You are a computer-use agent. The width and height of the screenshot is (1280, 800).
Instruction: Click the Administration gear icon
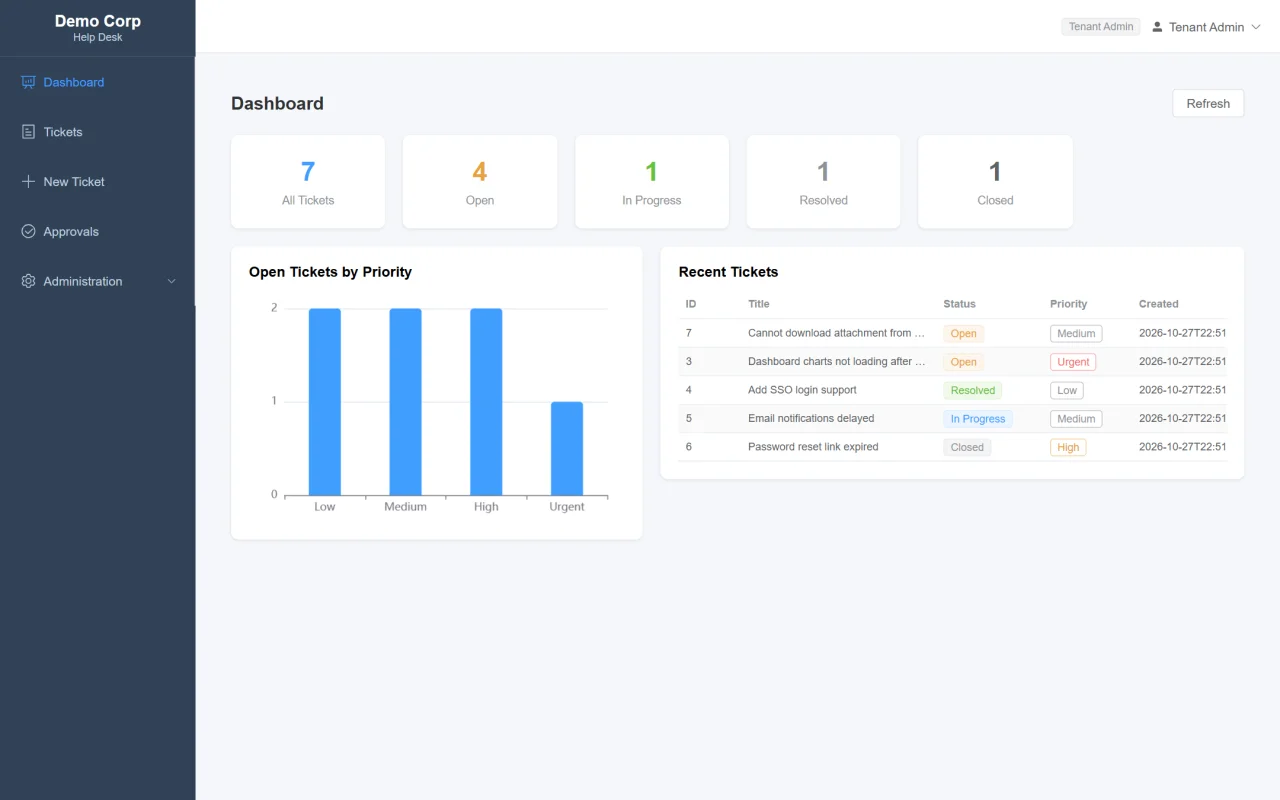coord(28,281)
